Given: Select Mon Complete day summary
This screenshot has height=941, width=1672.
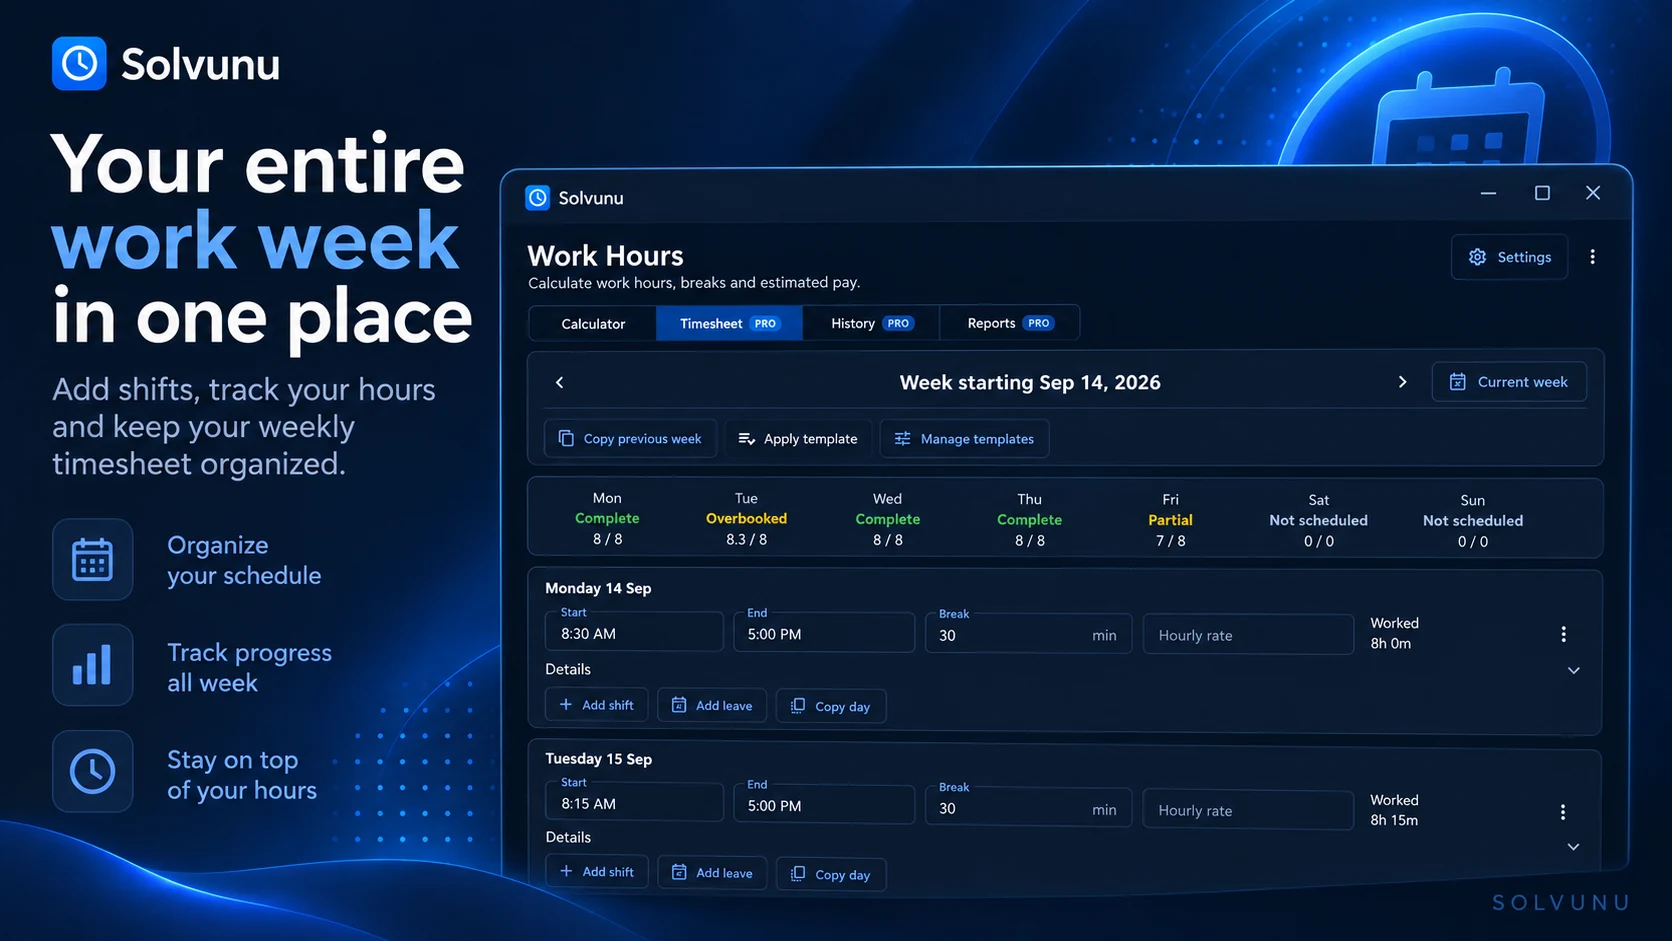Looking at the screenshot, I should (607, 518).
